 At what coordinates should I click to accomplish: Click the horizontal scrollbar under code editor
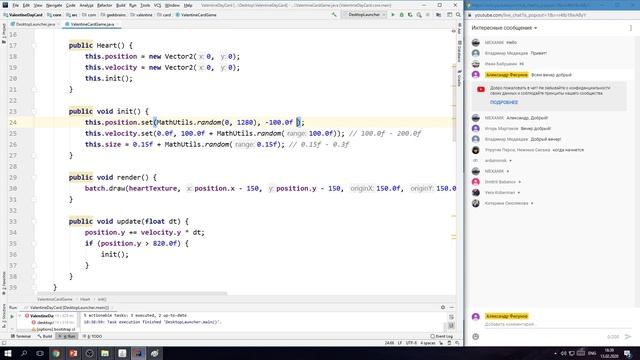pos(132,293)
